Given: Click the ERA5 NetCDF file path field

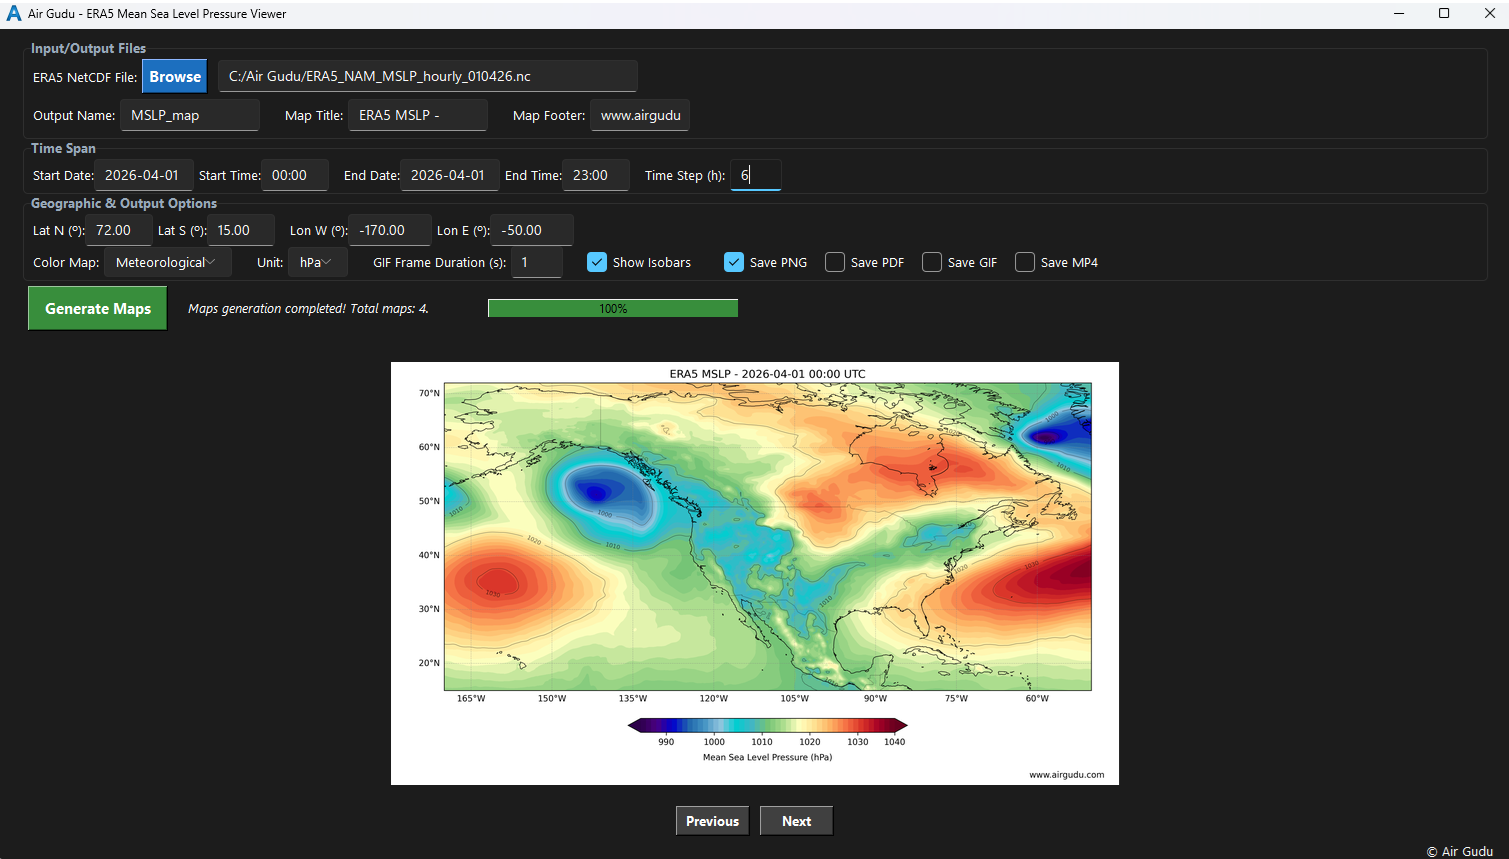Looking at the screenshot, I should click(428, 76).
